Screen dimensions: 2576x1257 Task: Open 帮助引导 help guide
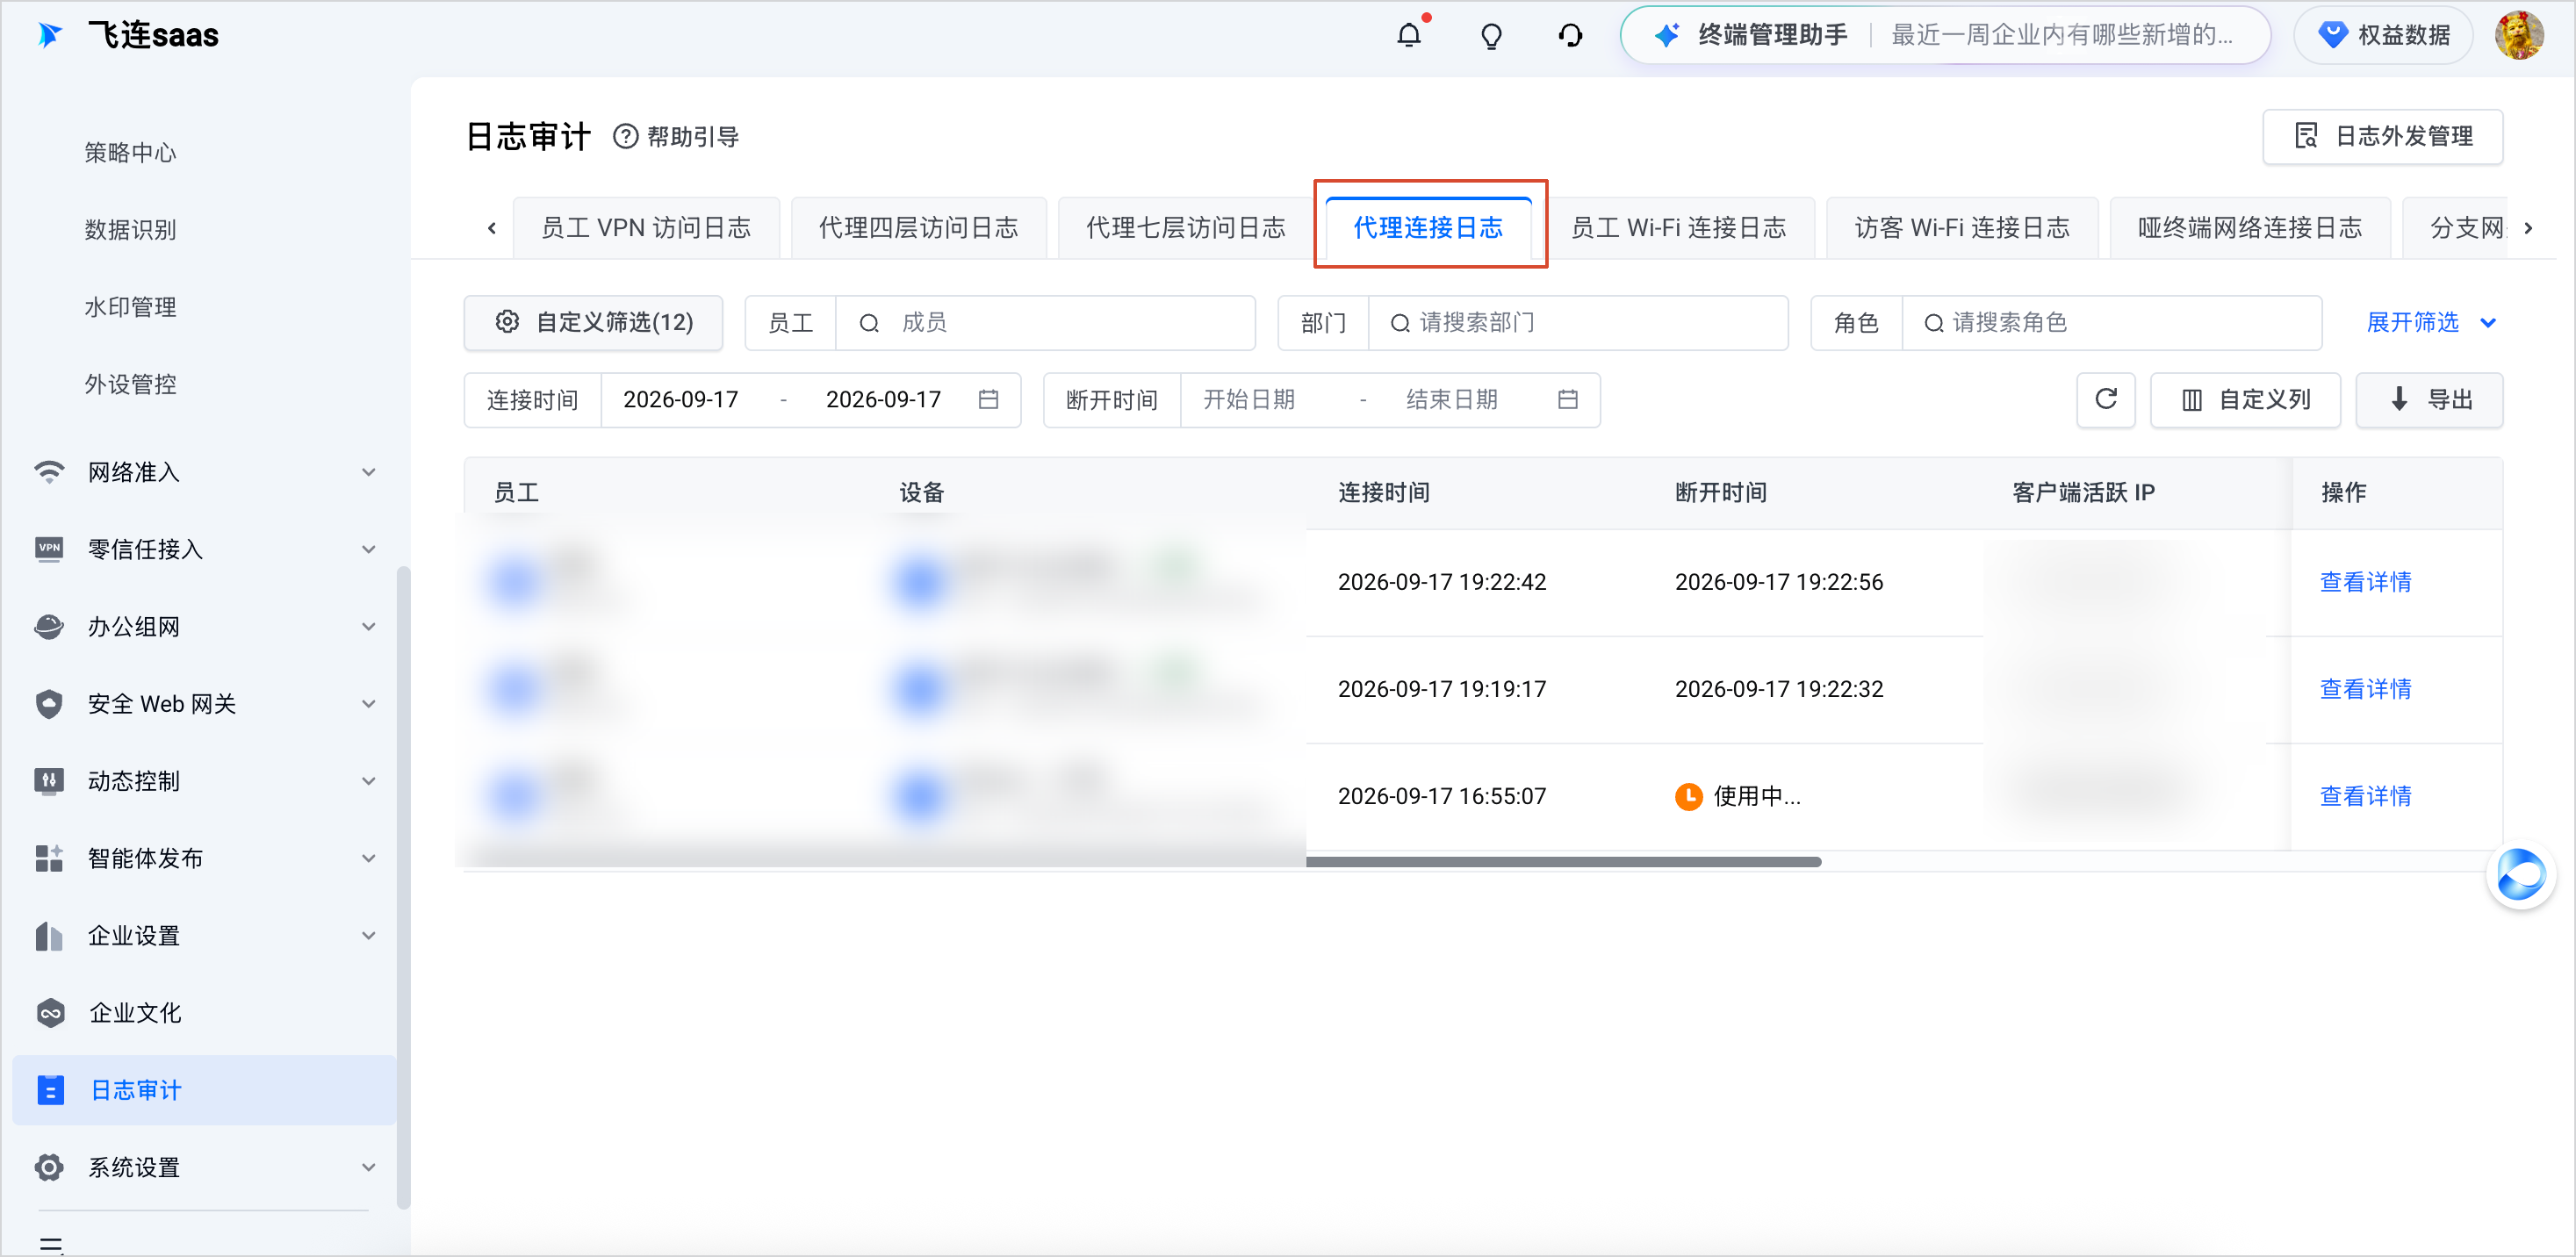677,136
